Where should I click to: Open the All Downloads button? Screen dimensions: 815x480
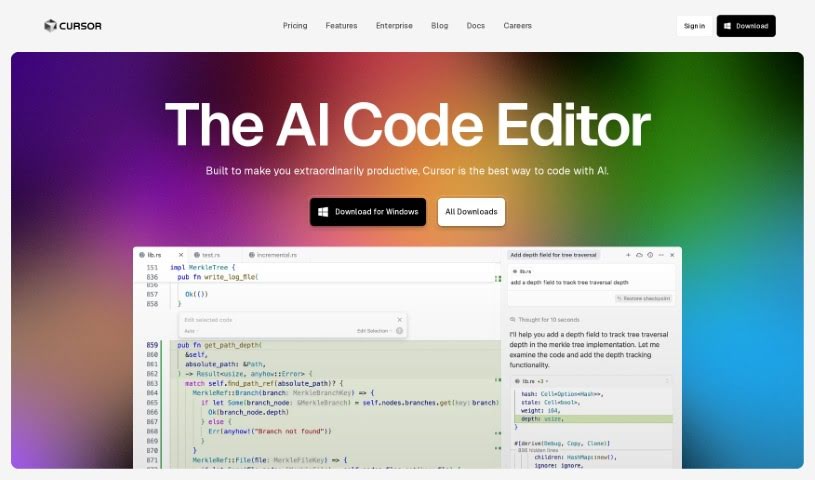[471, 212]
